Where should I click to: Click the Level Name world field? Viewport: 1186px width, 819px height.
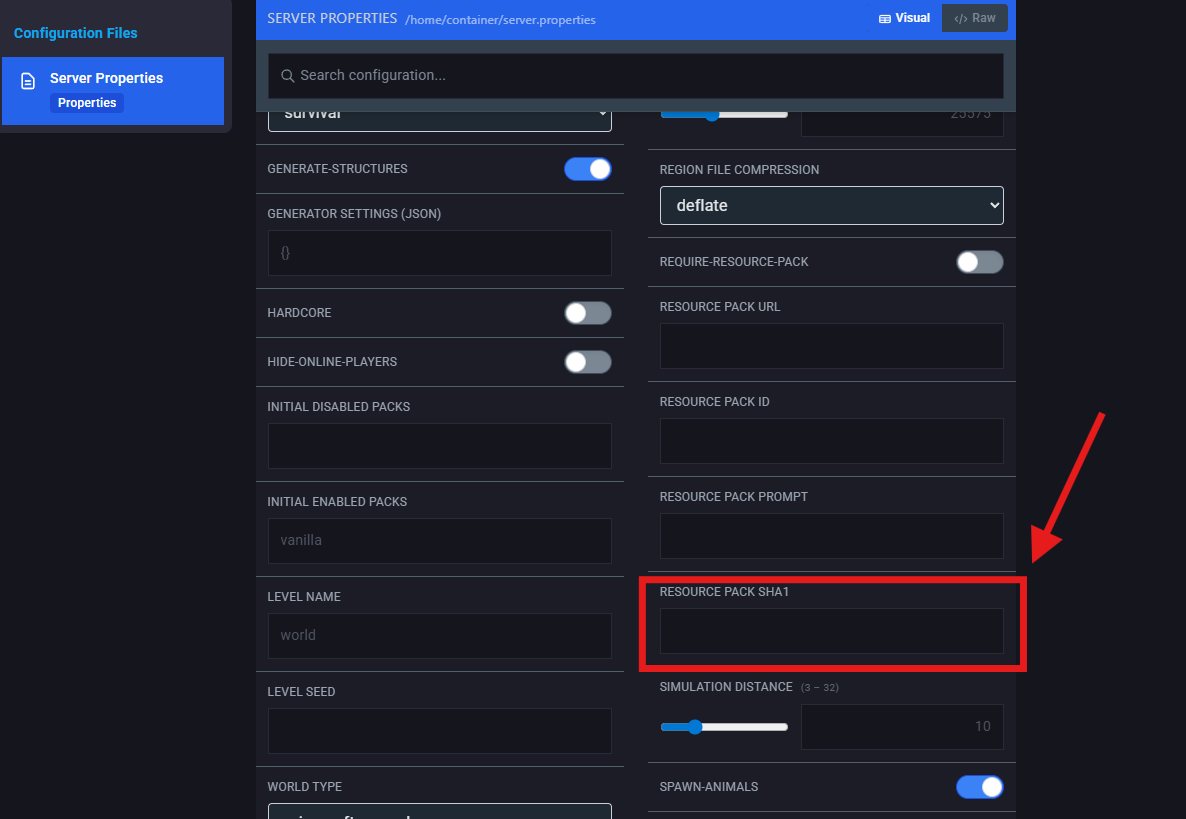point(439,636)
